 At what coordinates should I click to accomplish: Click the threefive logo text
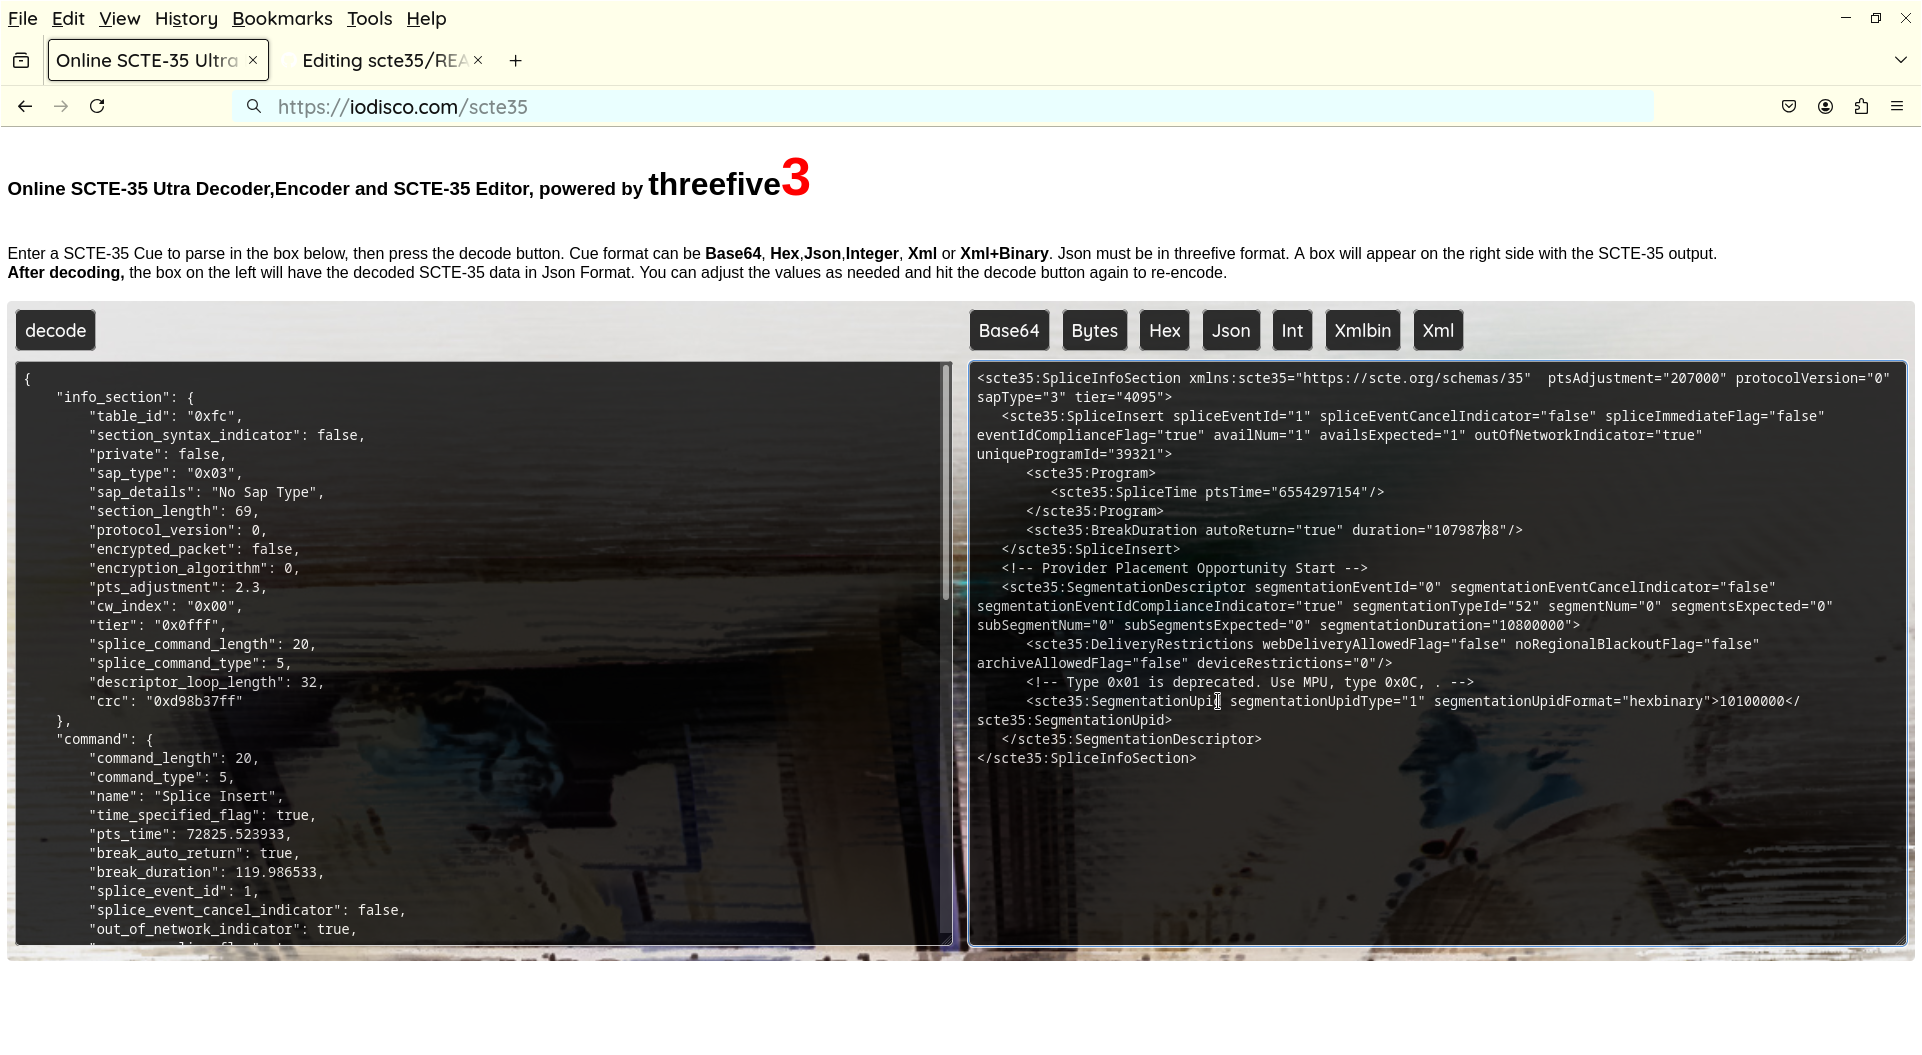pyautogui.click(x=729, y=181)
